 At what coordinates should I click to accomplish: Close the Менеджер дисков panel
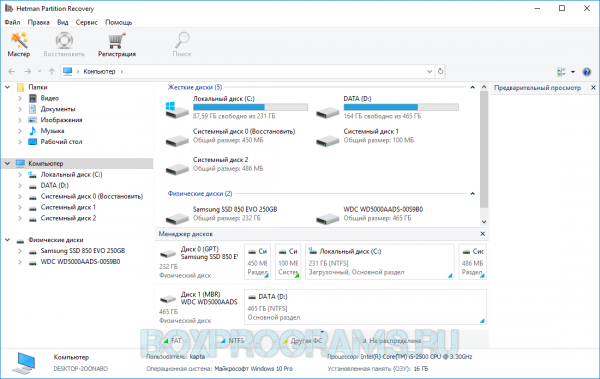[483, 234]
